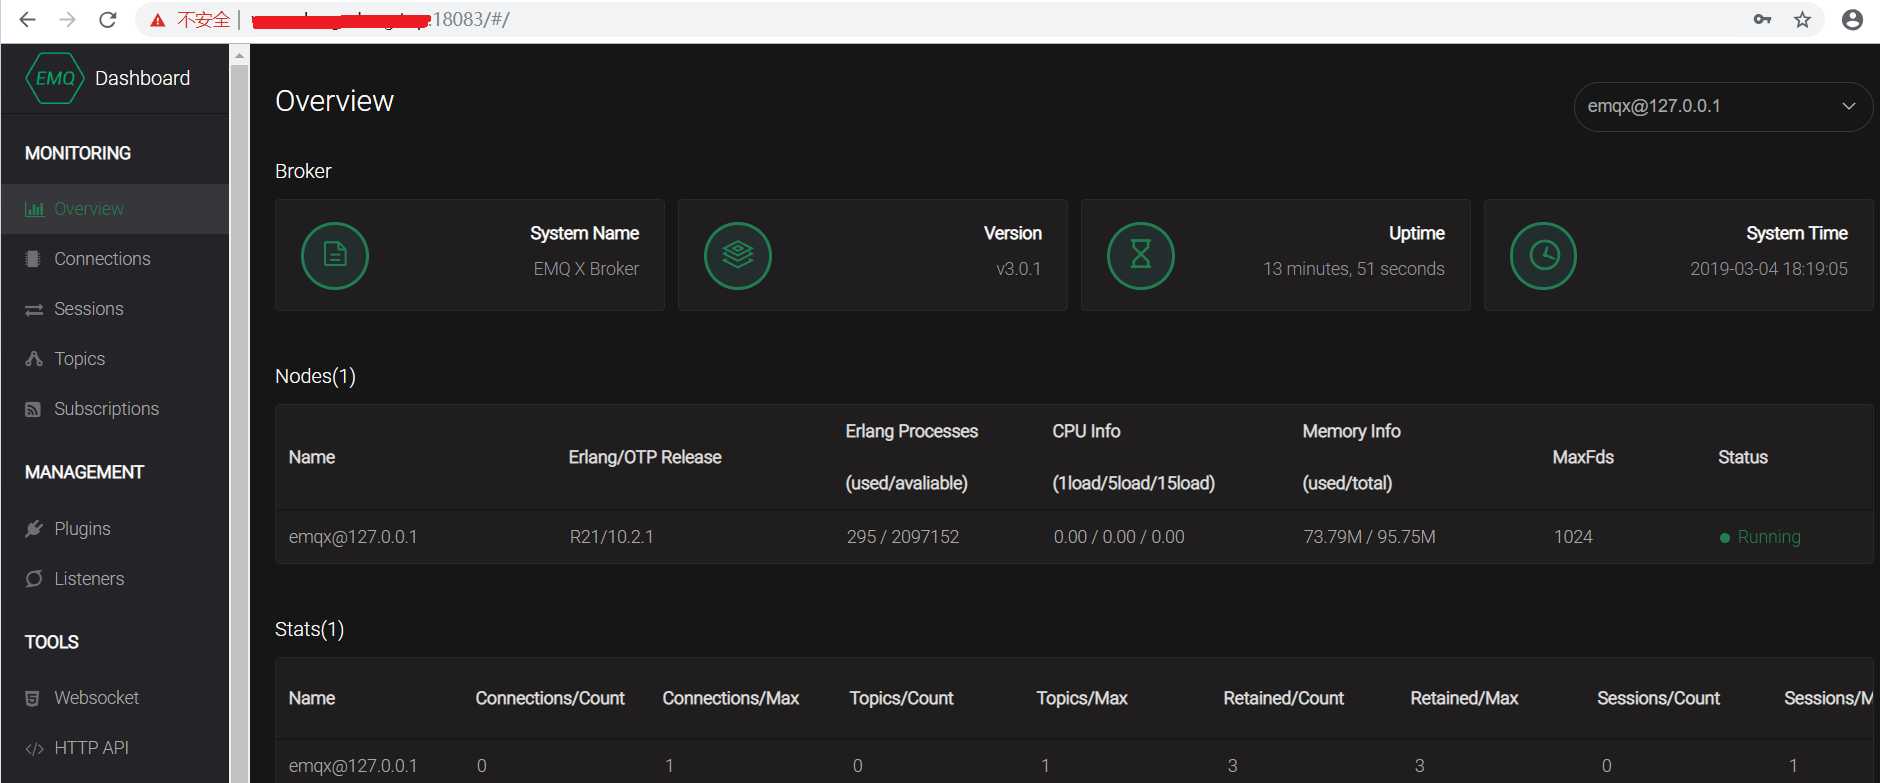Screen dimensions: 1880x783
Task: Click the Erlang/OTP Release column header
Action: click(645, 457)
